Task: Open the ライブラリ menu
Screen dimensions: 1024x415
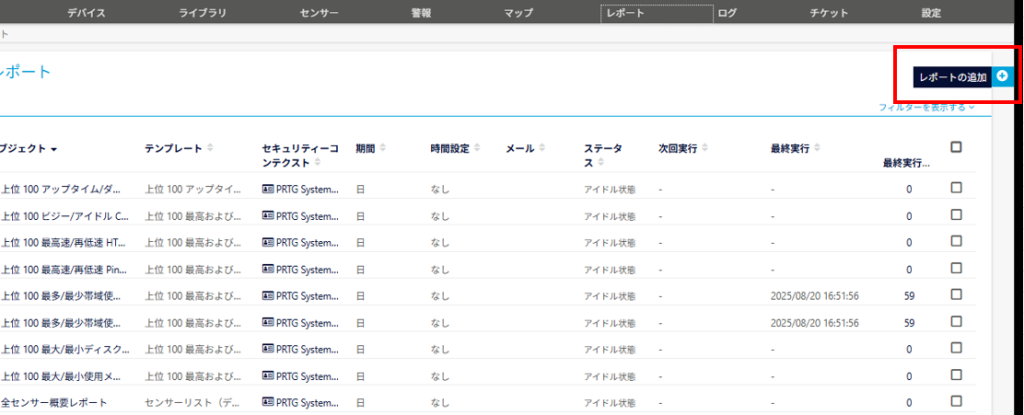Action: point(202,13)
